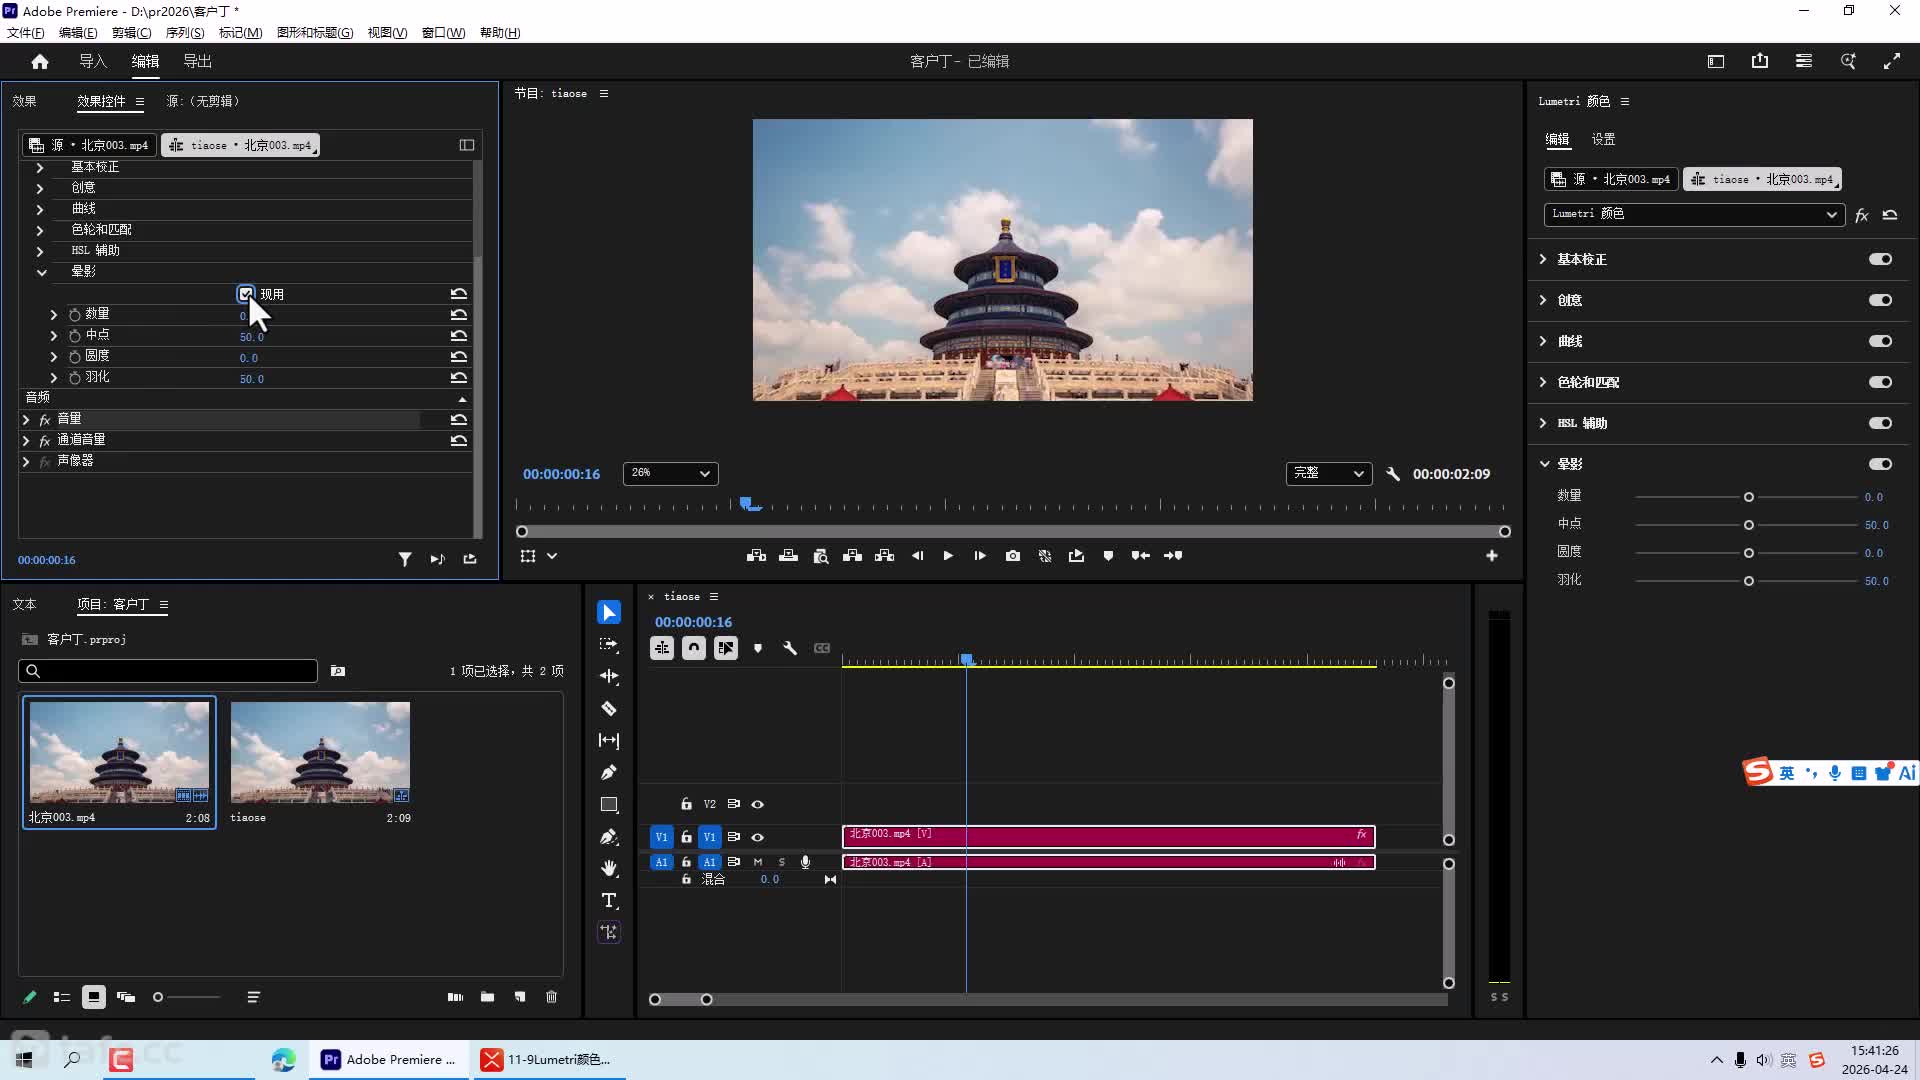Toggle 色轮和匹配 switch in Lumetri panel
This screenshot has width=1920, height=1080.
1880,382
